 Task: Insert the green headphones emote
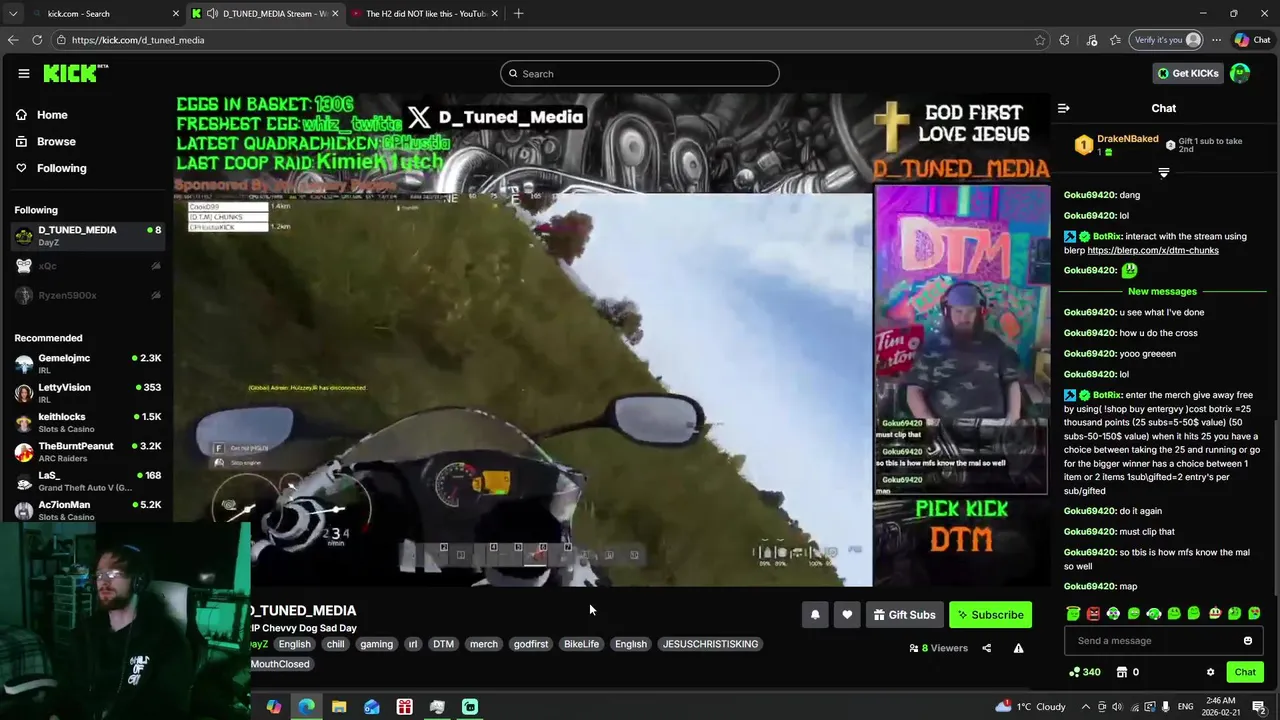1153,613
